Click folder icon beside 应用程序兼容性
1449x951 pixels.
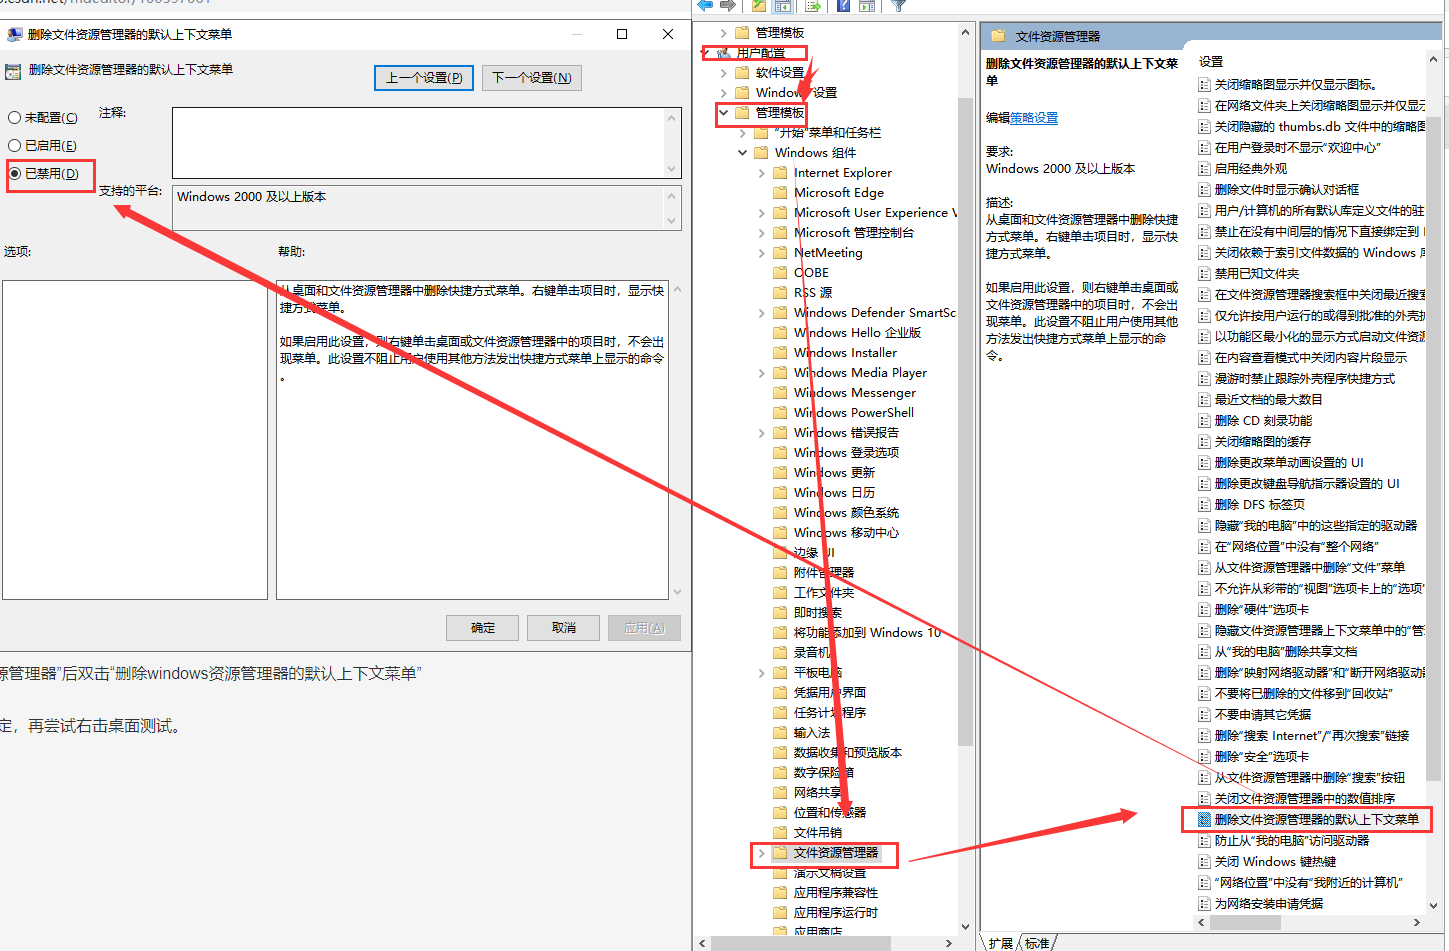click(x=780, y=893)
